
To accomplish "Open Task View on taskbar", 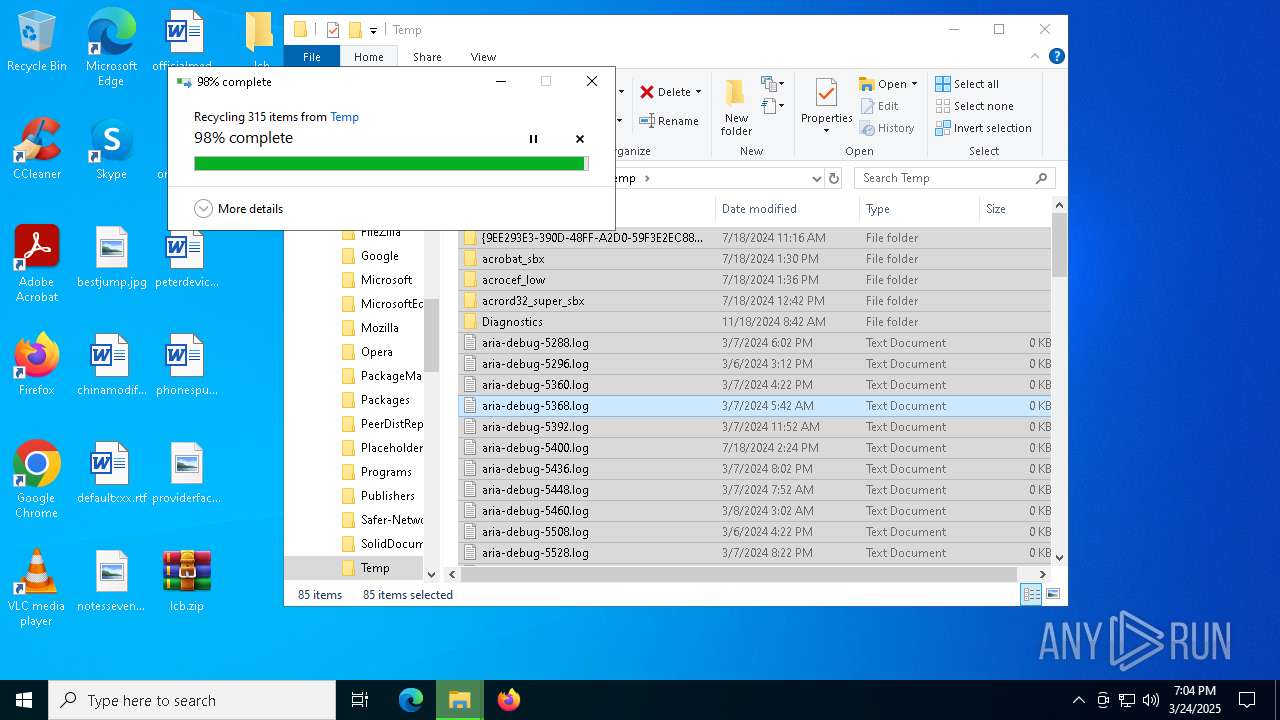I will pos(360,700).
